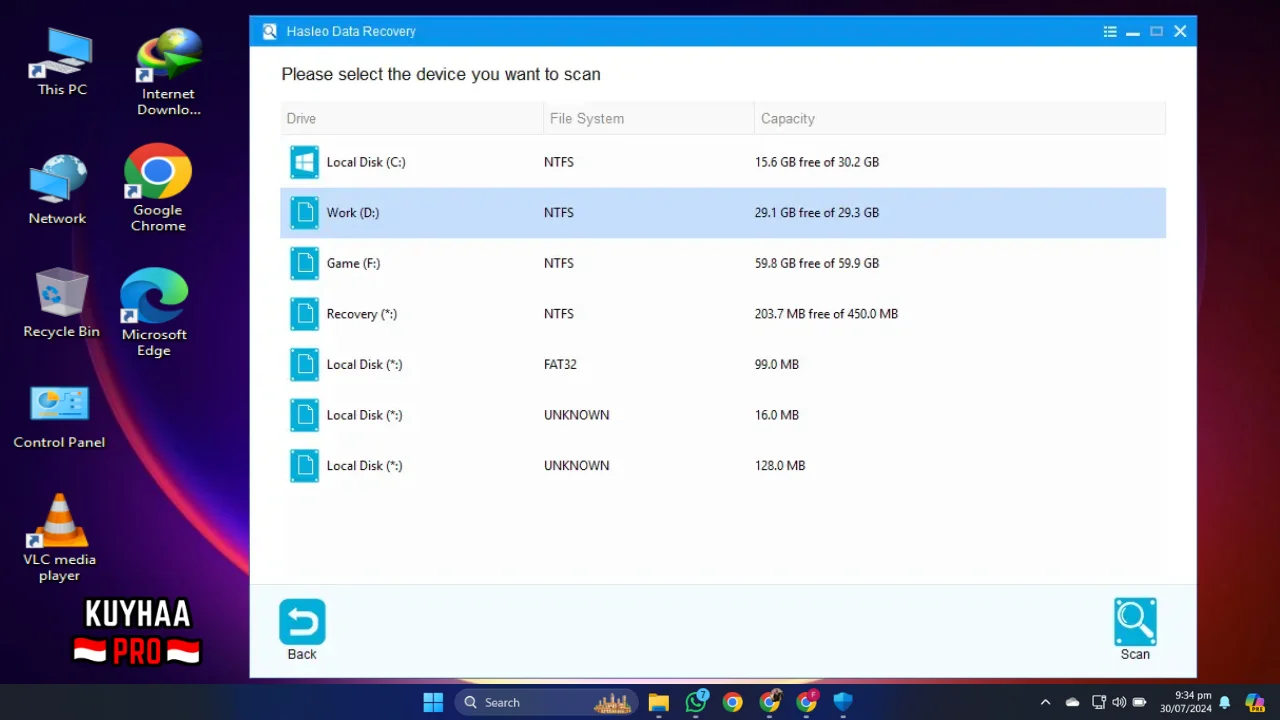Close the Hasleo Data Recovery window
The image size is (1280, 720).
point(1180,32)
